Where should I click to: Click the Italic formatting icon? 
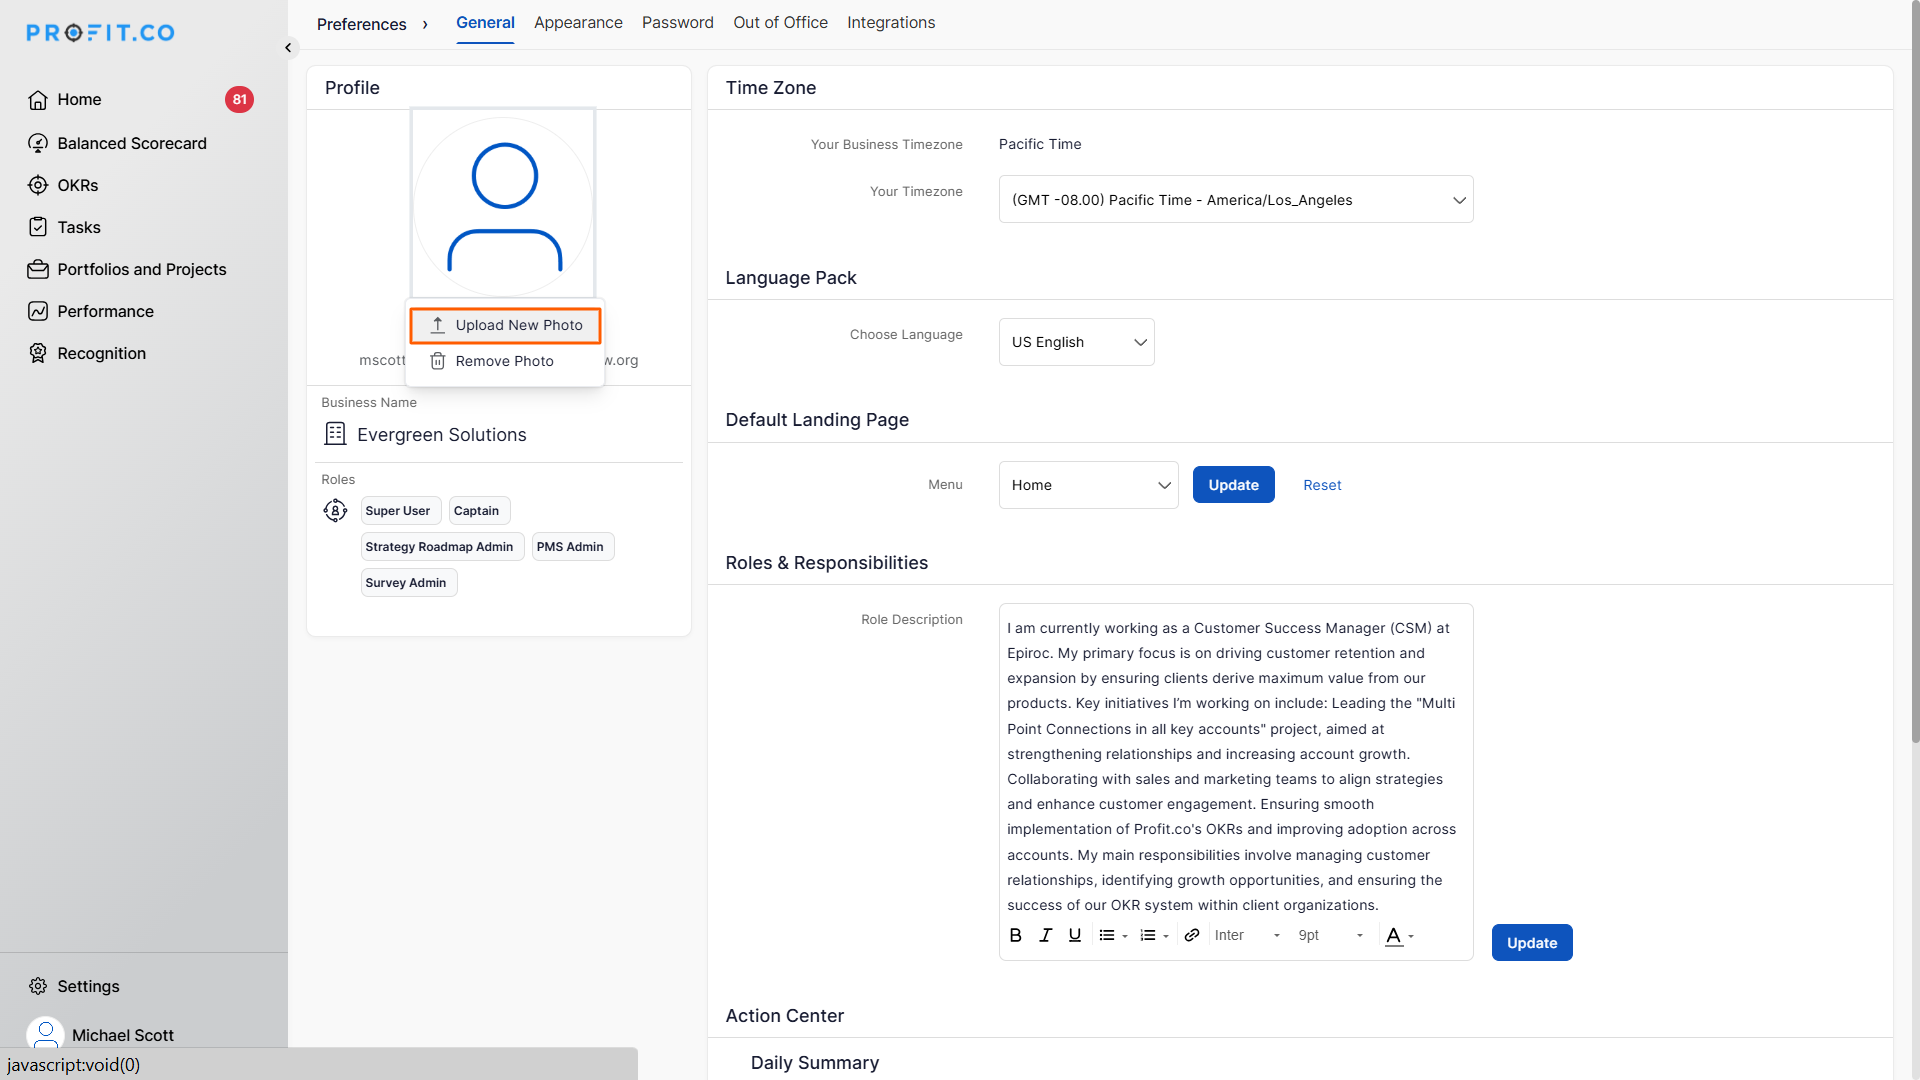[x=1045, y=935]
